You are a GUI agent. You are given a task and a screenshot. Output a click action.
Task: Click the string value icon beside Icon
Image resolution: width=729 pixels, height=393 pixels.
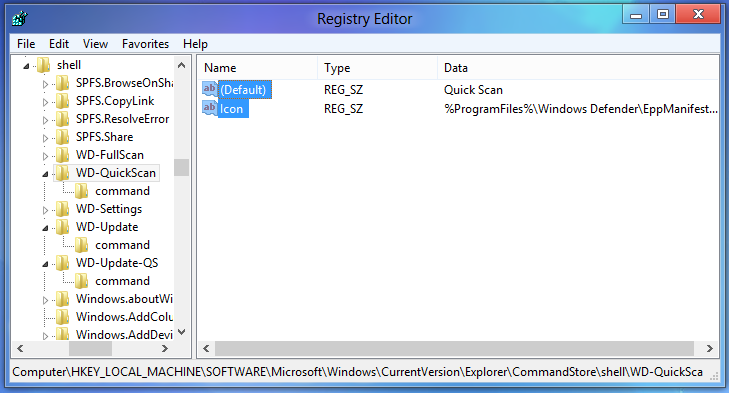pyautogui.click(x=210, y=108)
